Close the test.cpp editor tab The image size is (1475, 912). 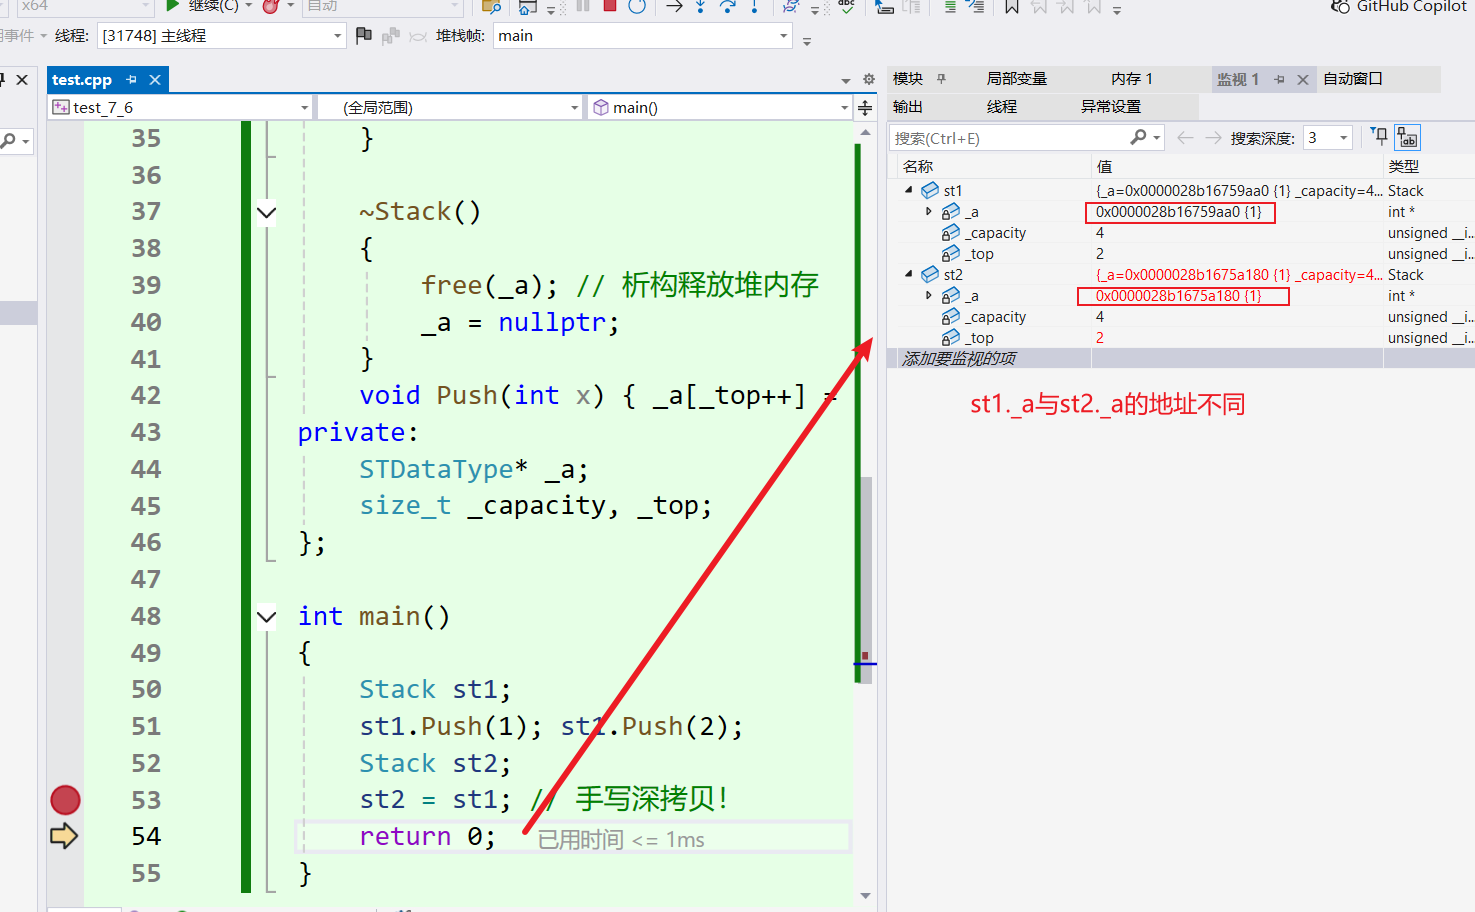[155, 80]
